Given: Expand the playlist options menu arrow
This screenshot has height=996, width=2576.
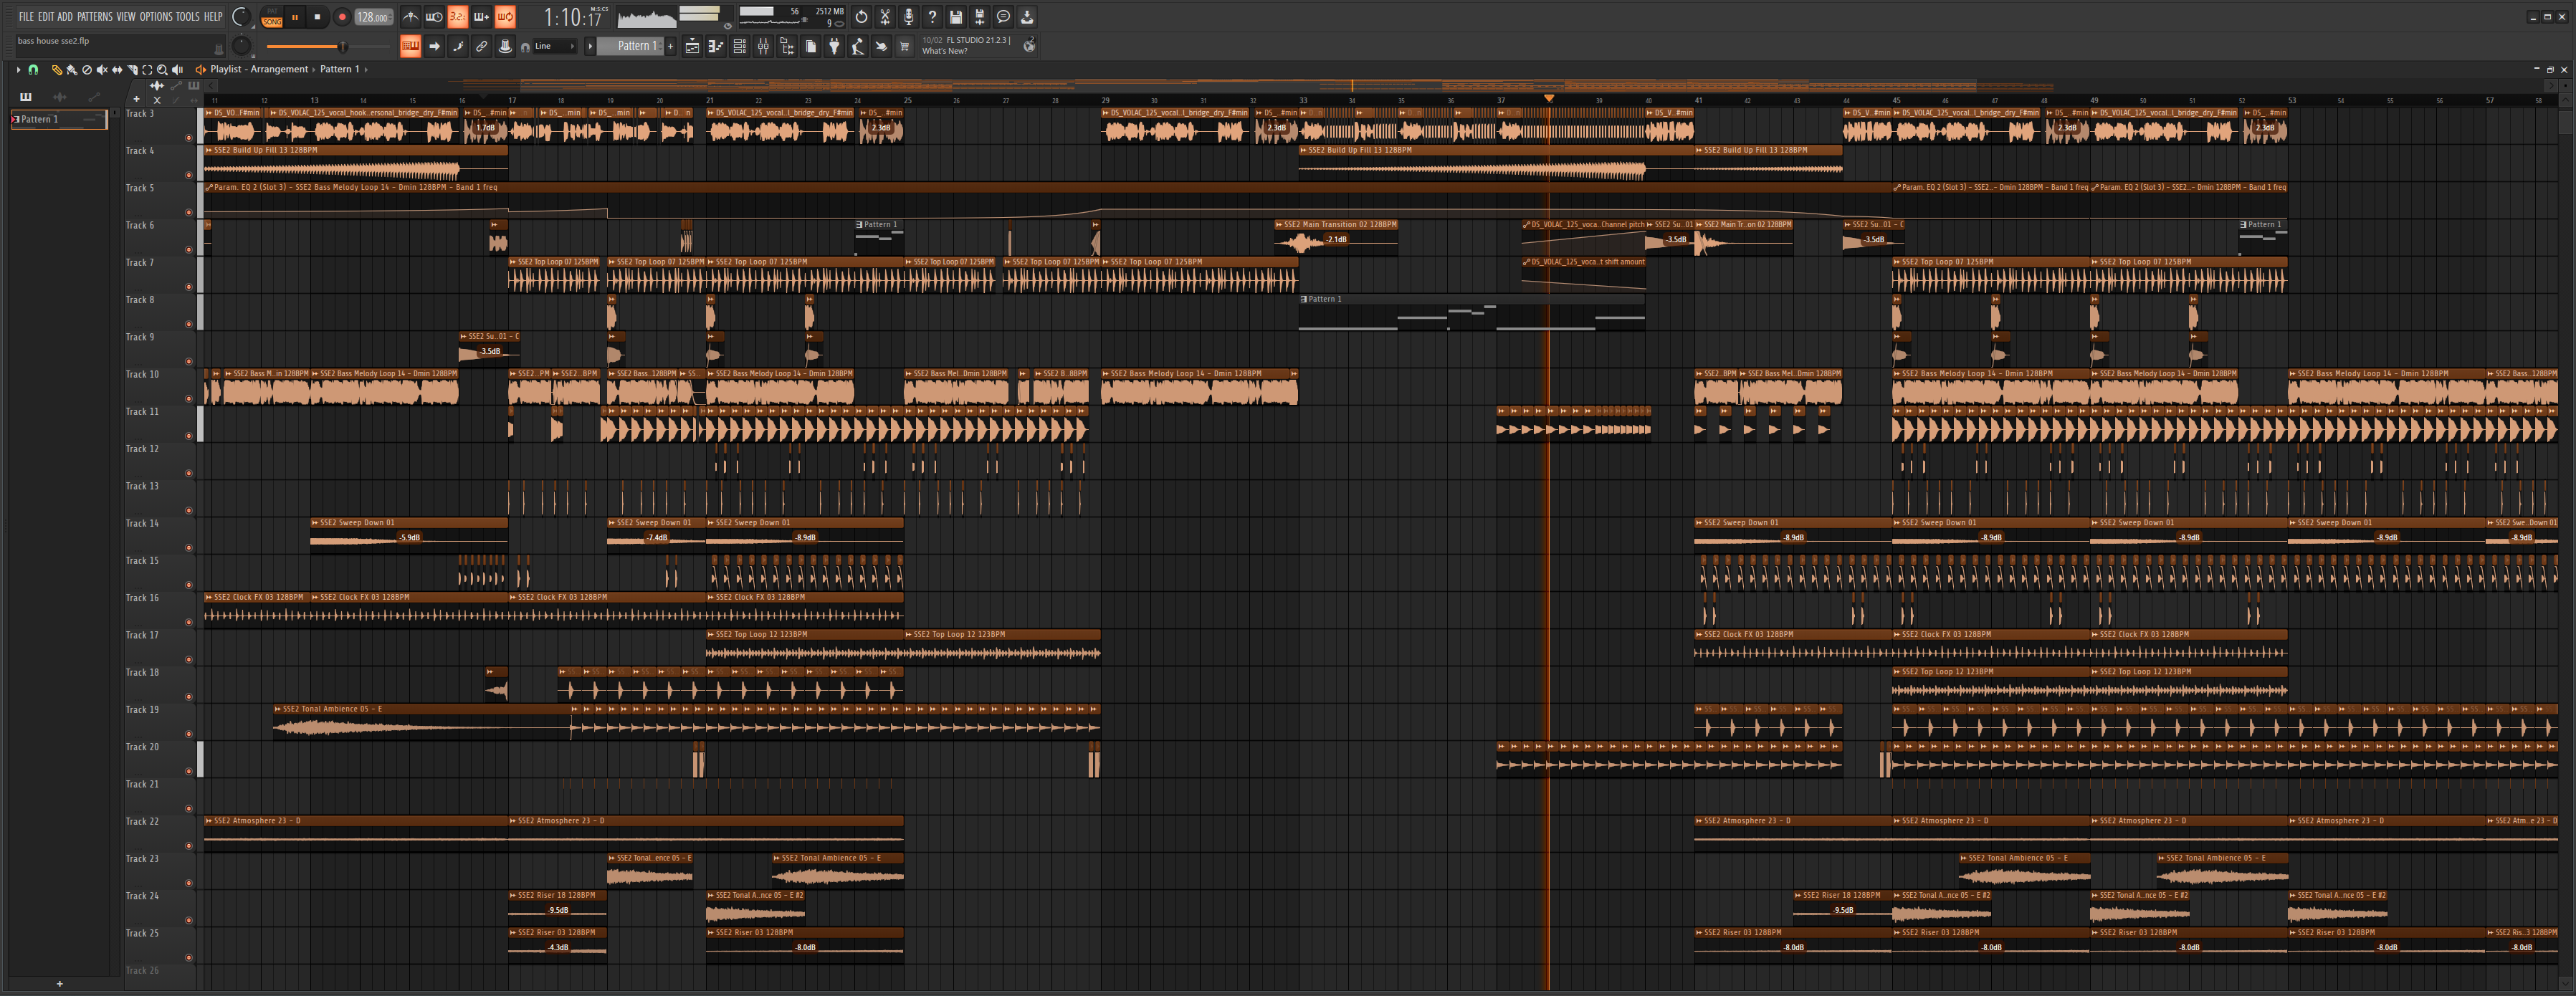Looking at the screenshot, I should [x=18, y=69].
